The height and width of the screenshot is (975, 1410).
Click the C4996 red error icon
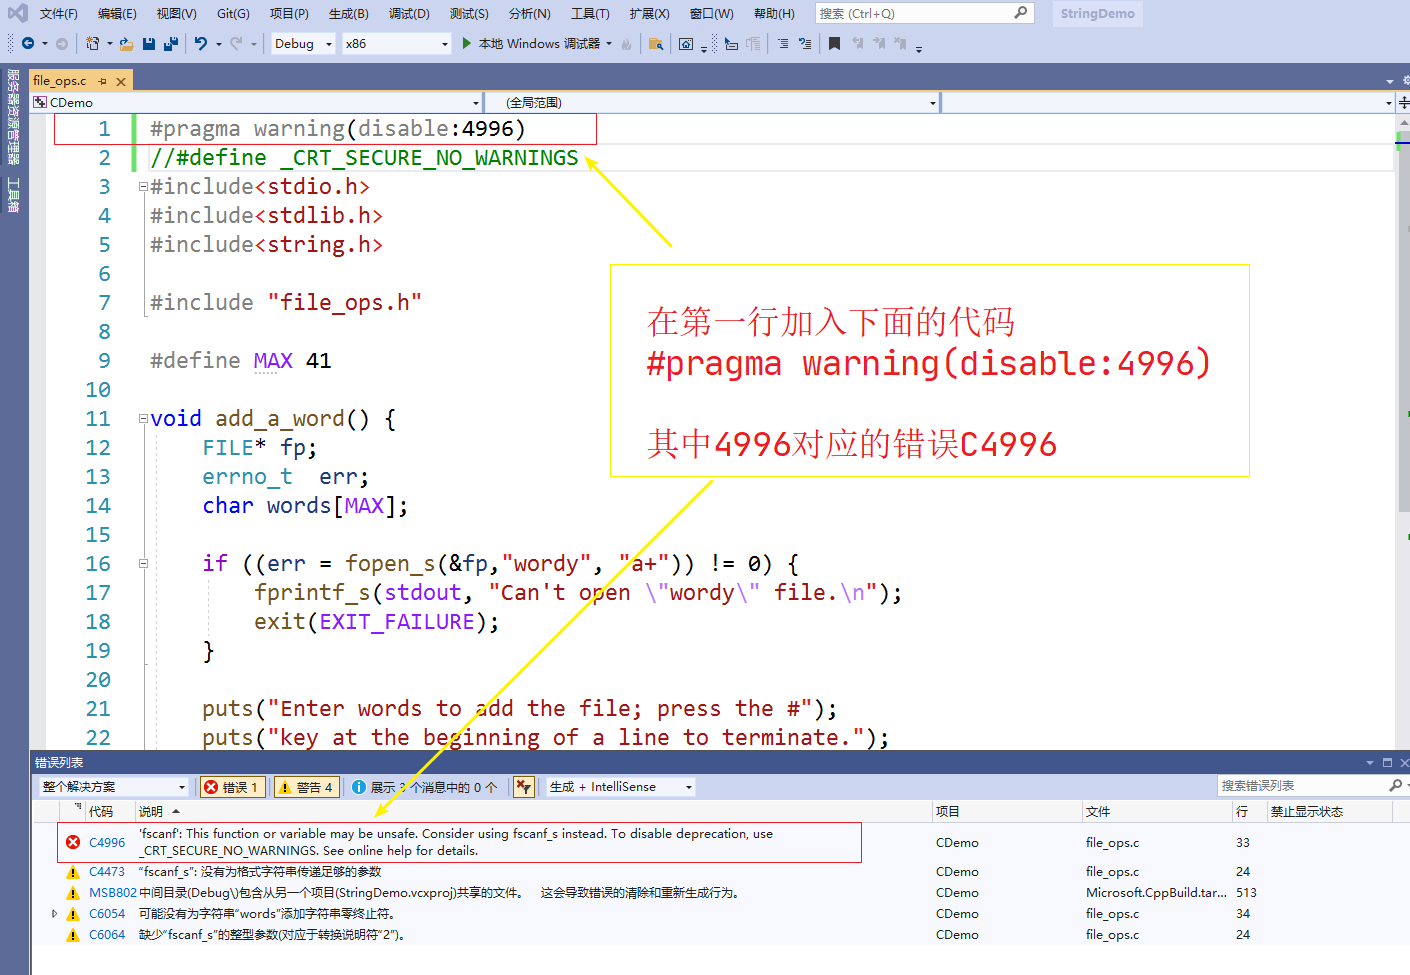click(73, 842)
